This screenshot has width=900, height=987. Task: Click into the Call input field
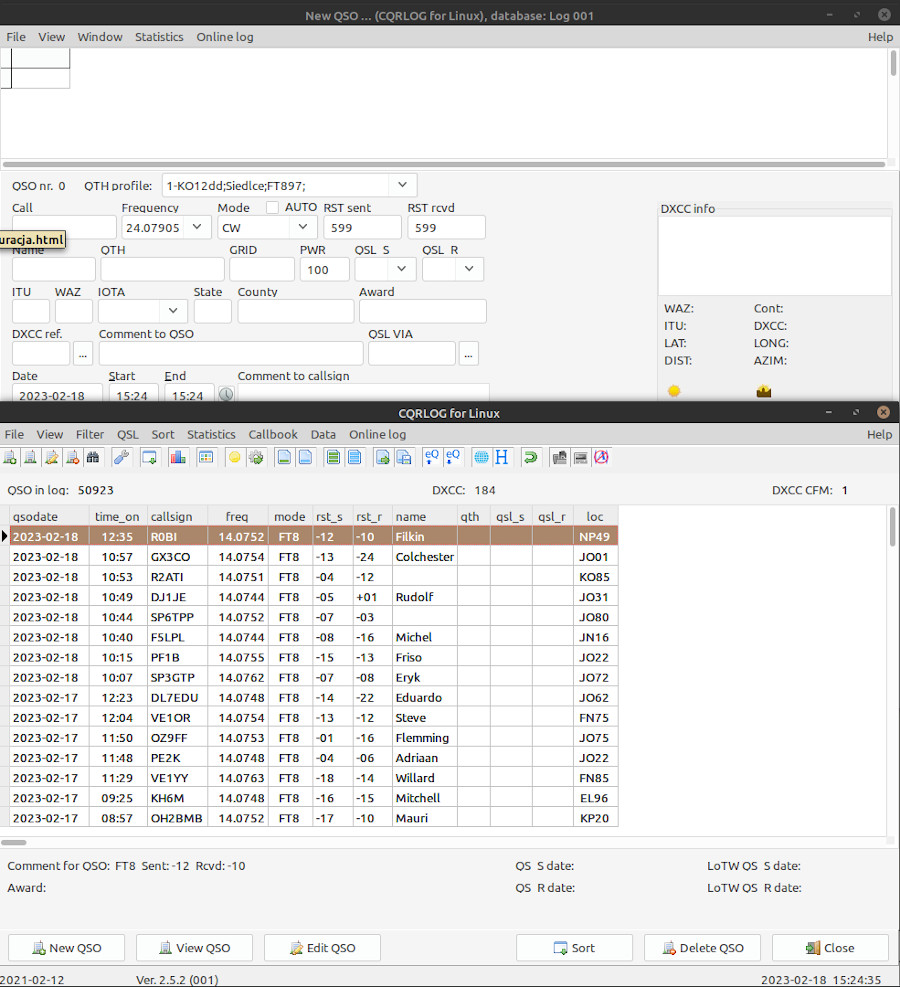(64, 227)
